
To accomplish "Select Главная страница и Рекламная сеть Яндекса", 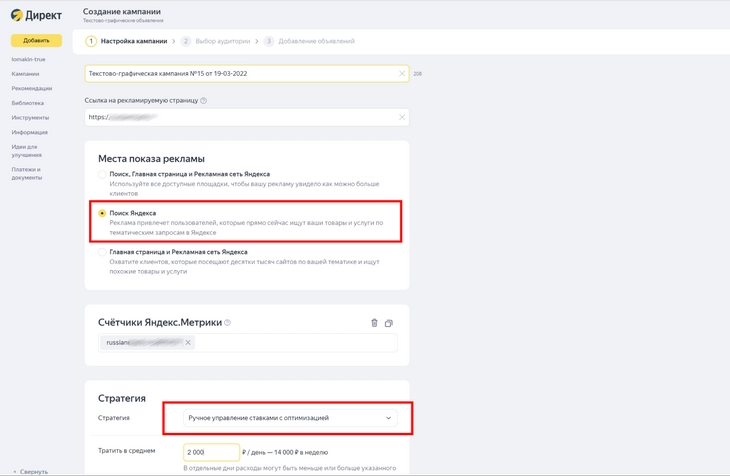I will 102,252.
